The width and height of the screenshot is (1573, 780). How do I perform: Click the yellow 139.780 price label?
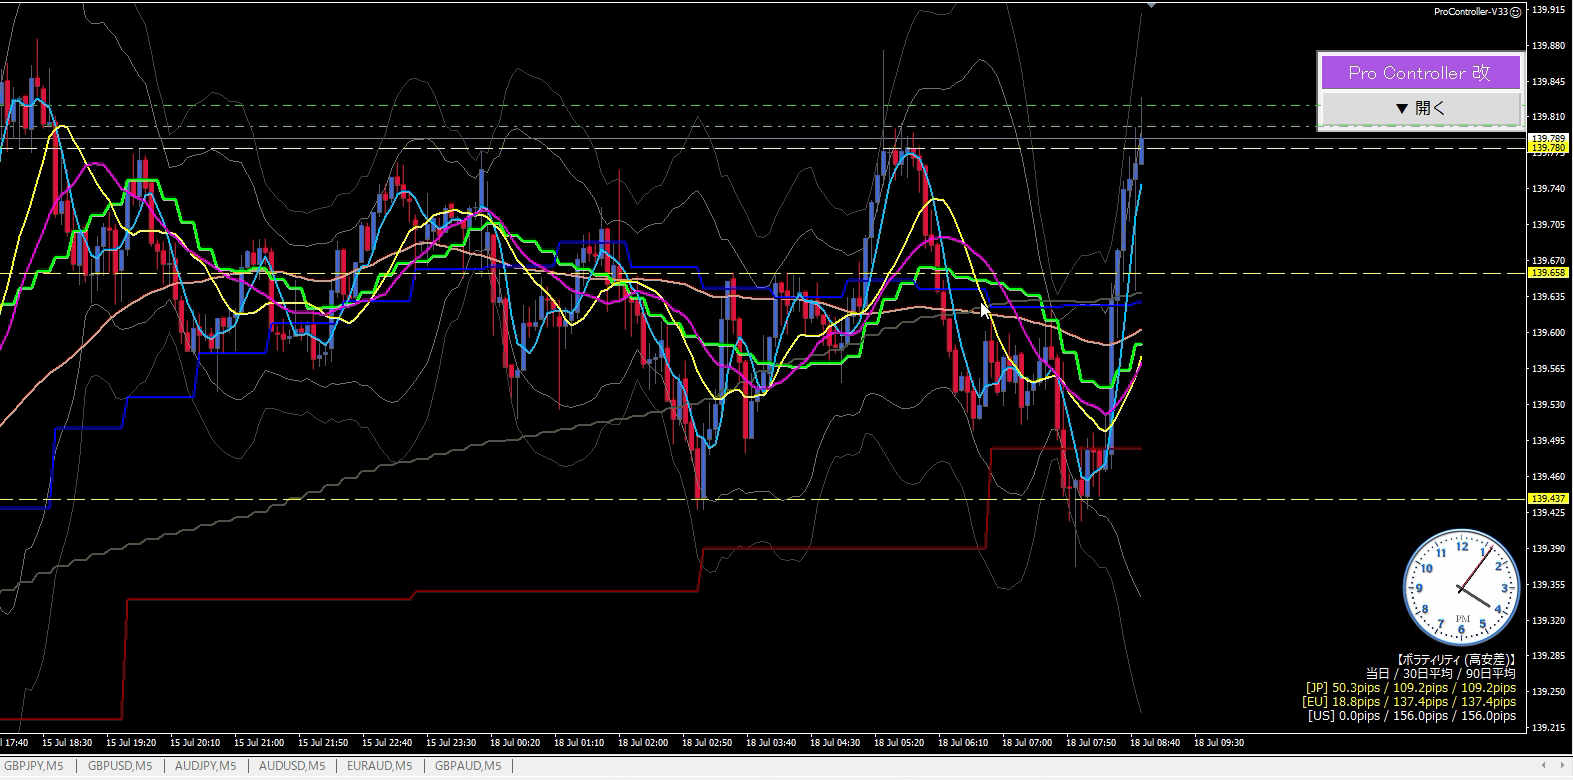1548,148
